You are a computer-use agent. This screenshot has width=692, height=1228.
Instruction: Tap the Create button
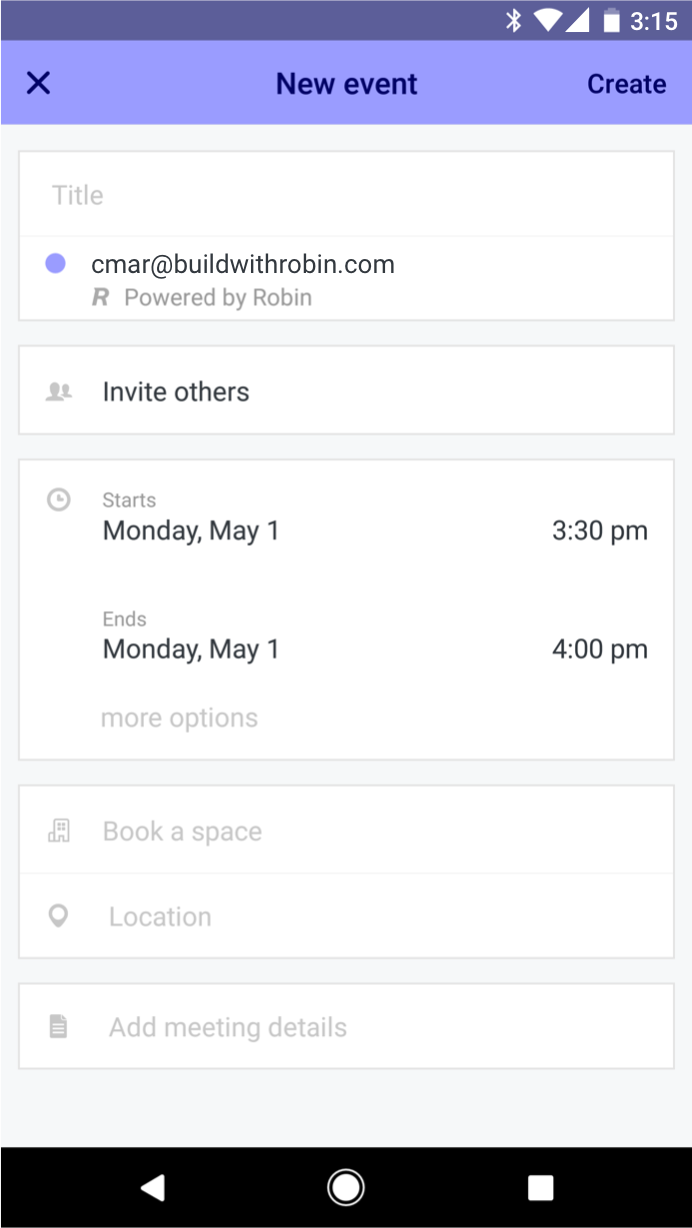coord(626,84)
